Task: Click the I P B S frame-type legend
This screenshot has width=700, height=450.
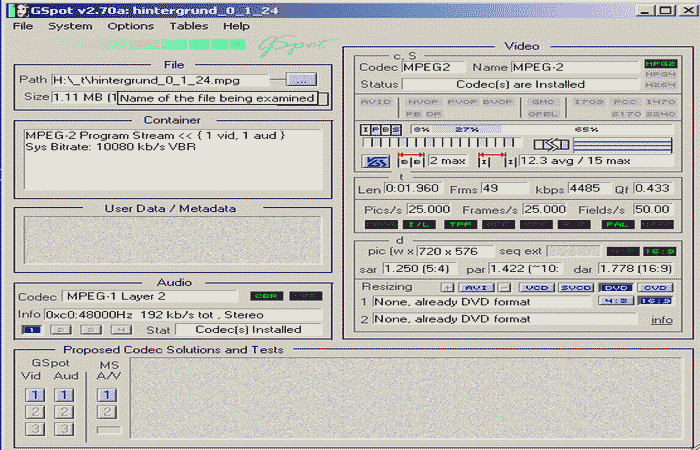Action: (x=381, y=129)
